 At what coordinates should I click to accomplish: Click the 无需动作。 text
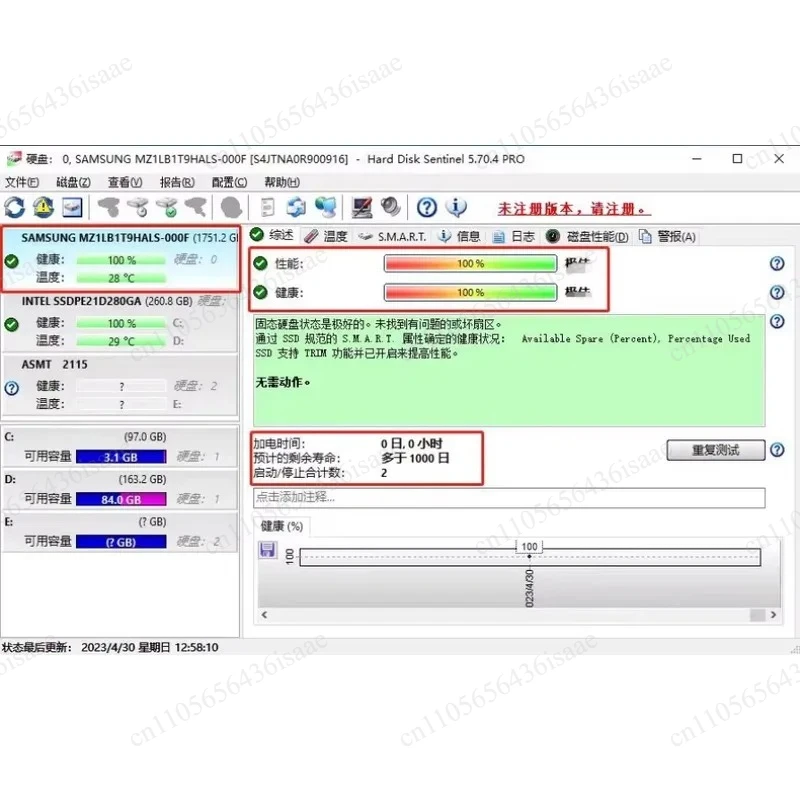click(282, 382)
